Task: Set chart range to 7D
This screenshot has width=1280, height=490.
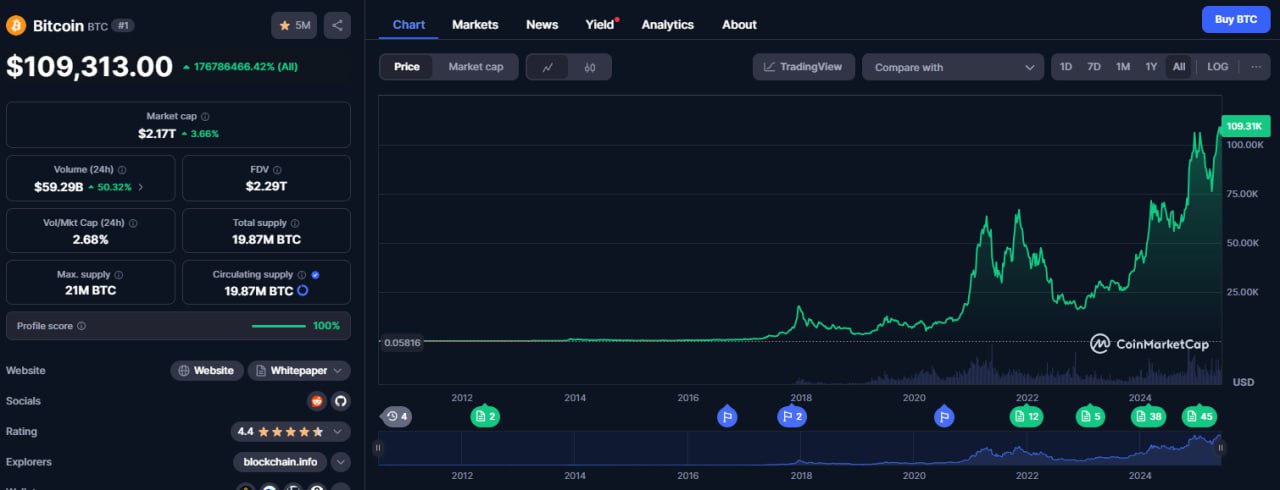Action: 1094,67
